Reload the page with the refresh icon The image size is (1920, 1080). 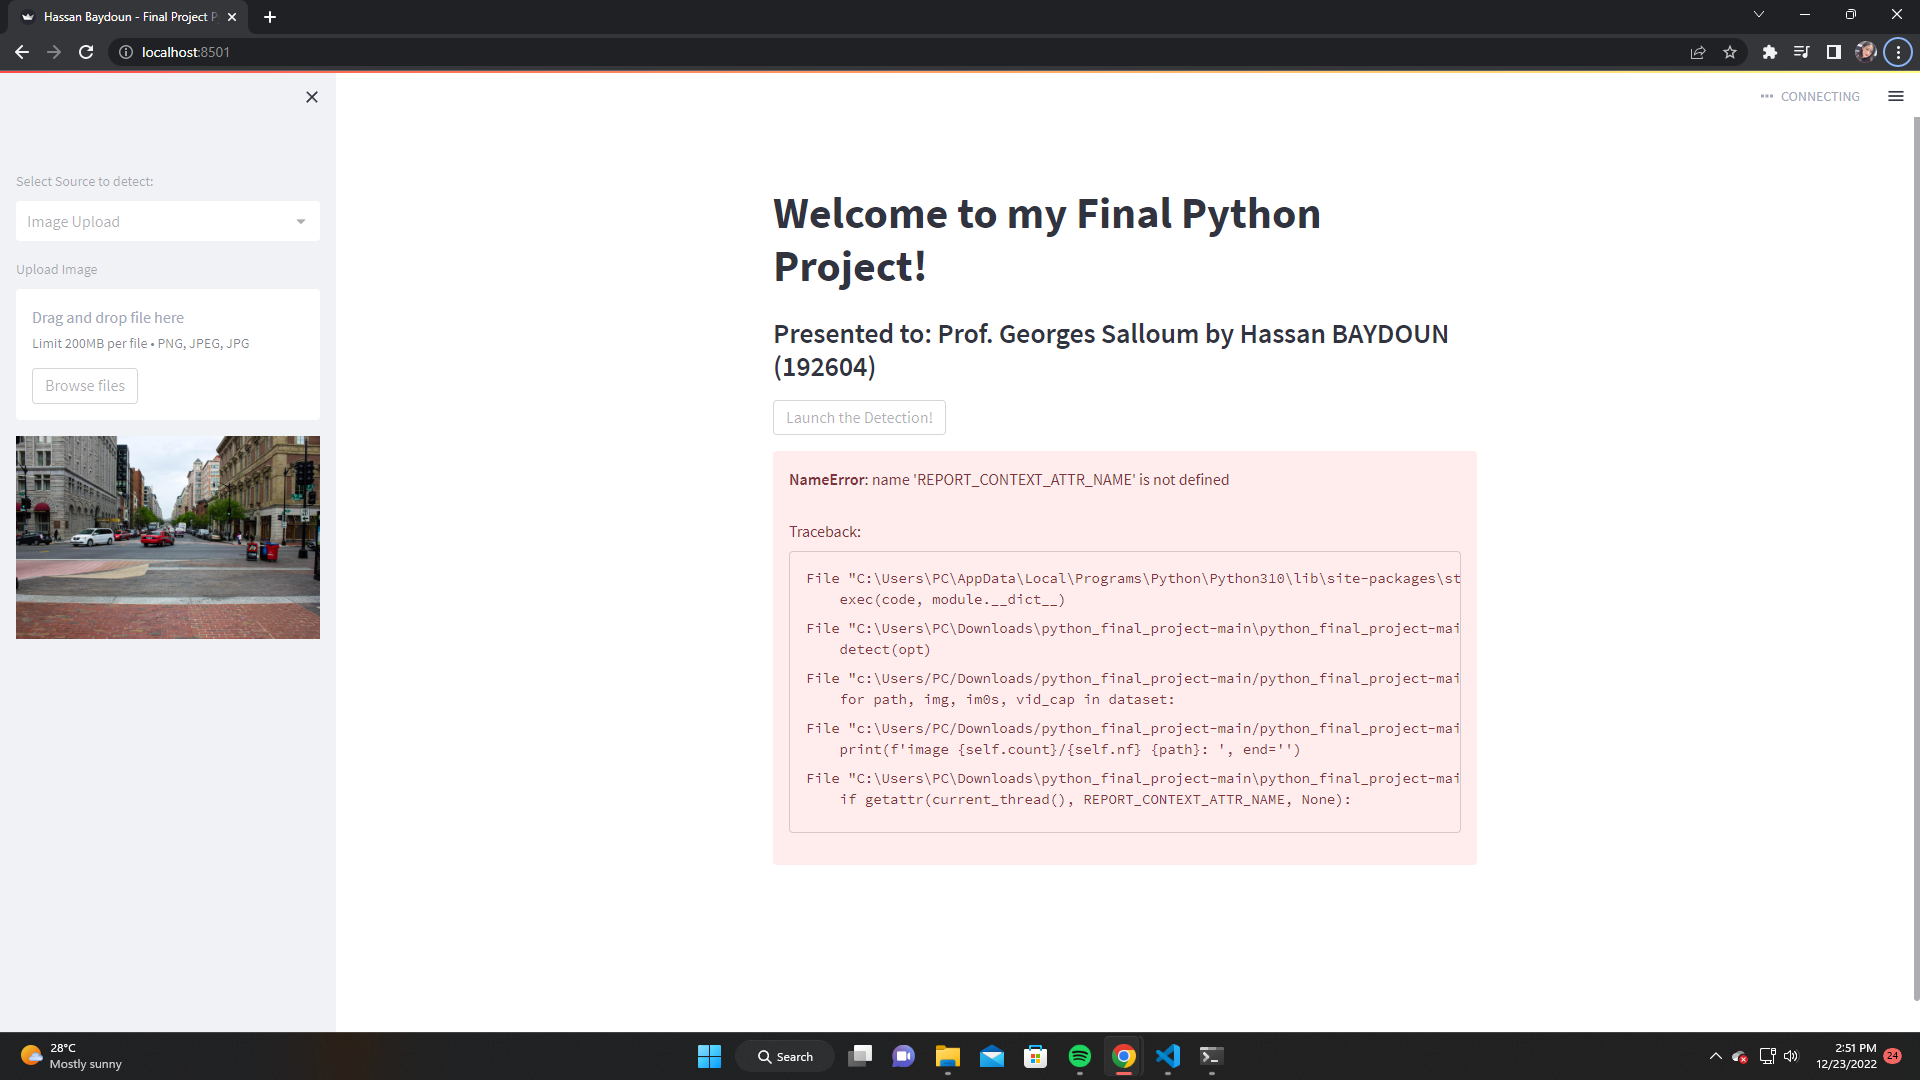click(86, 52)
